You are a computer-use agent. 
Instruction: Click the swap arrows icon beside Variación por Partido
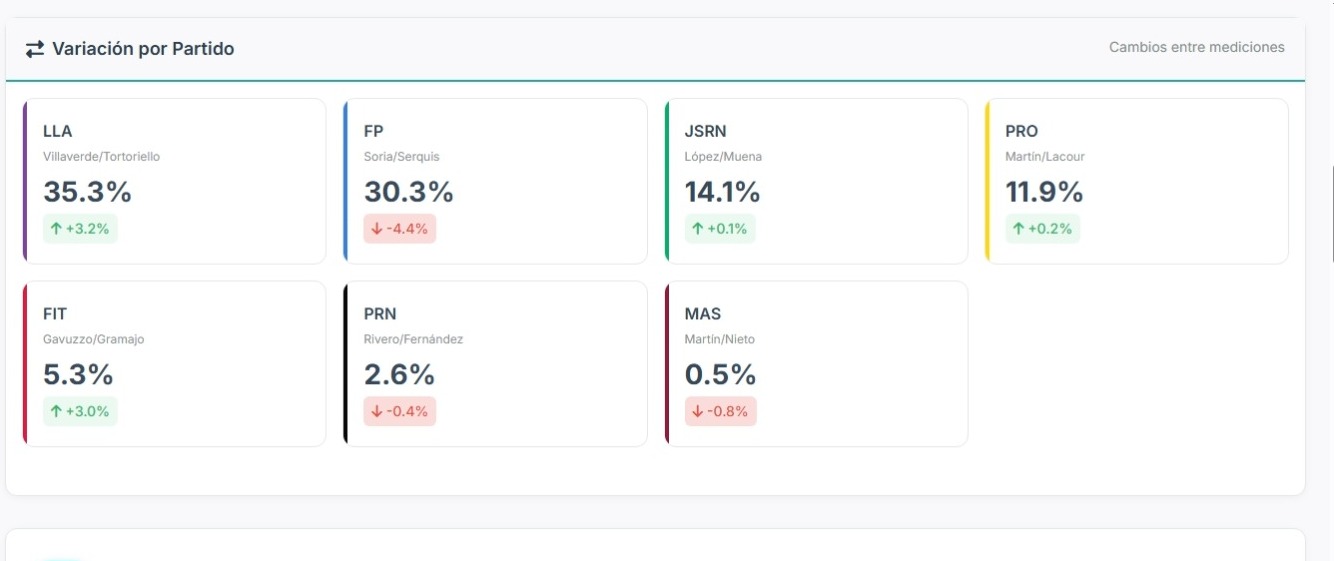pyautogui.click(x=35, y=49)
